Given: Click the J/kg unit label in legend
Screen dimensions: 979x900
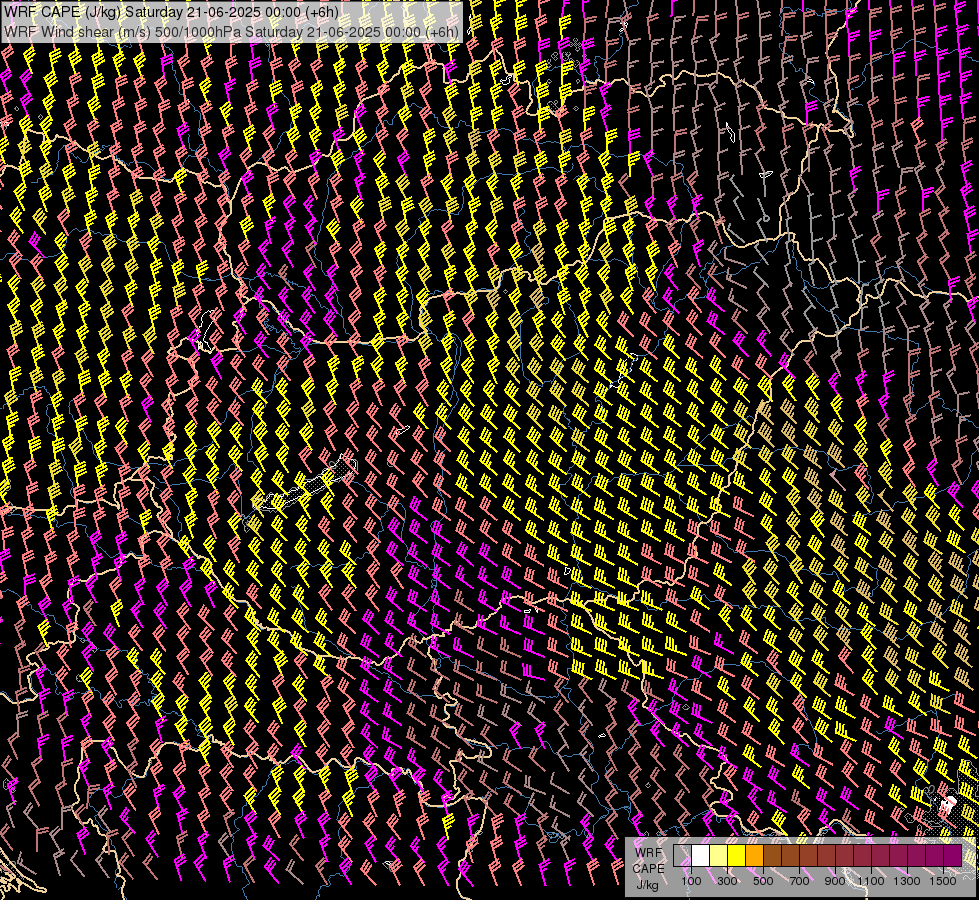Looking at the screenshot, I should coord(648,885).
